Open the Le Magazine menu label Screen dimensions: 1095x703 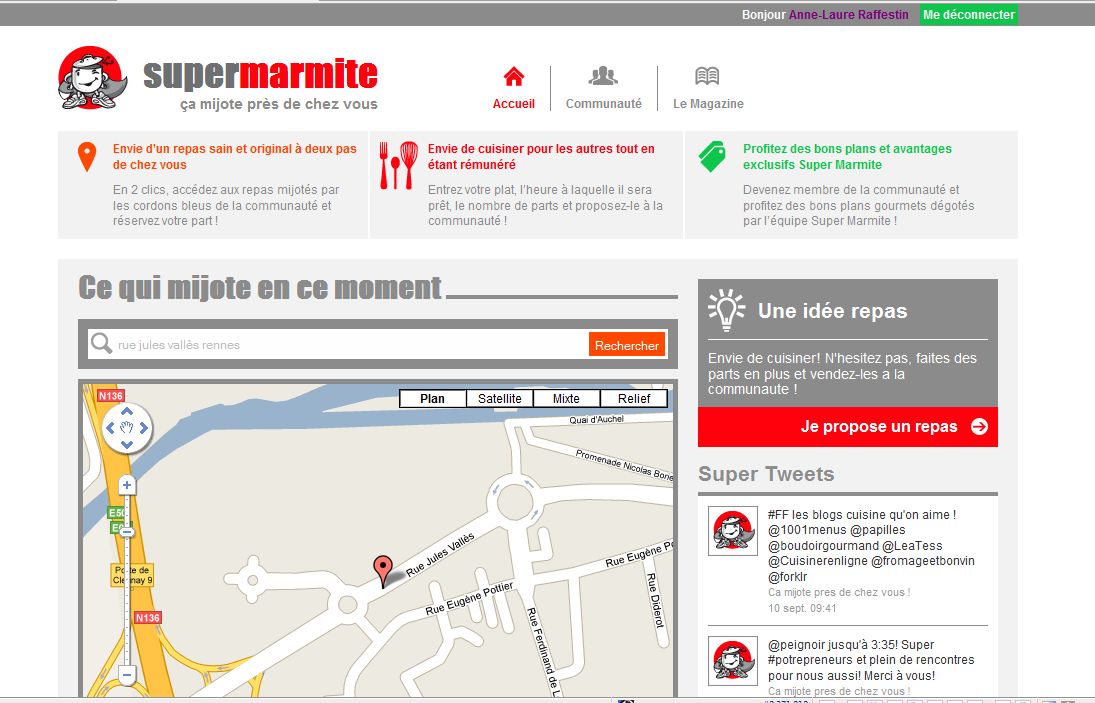pos(708,104)
